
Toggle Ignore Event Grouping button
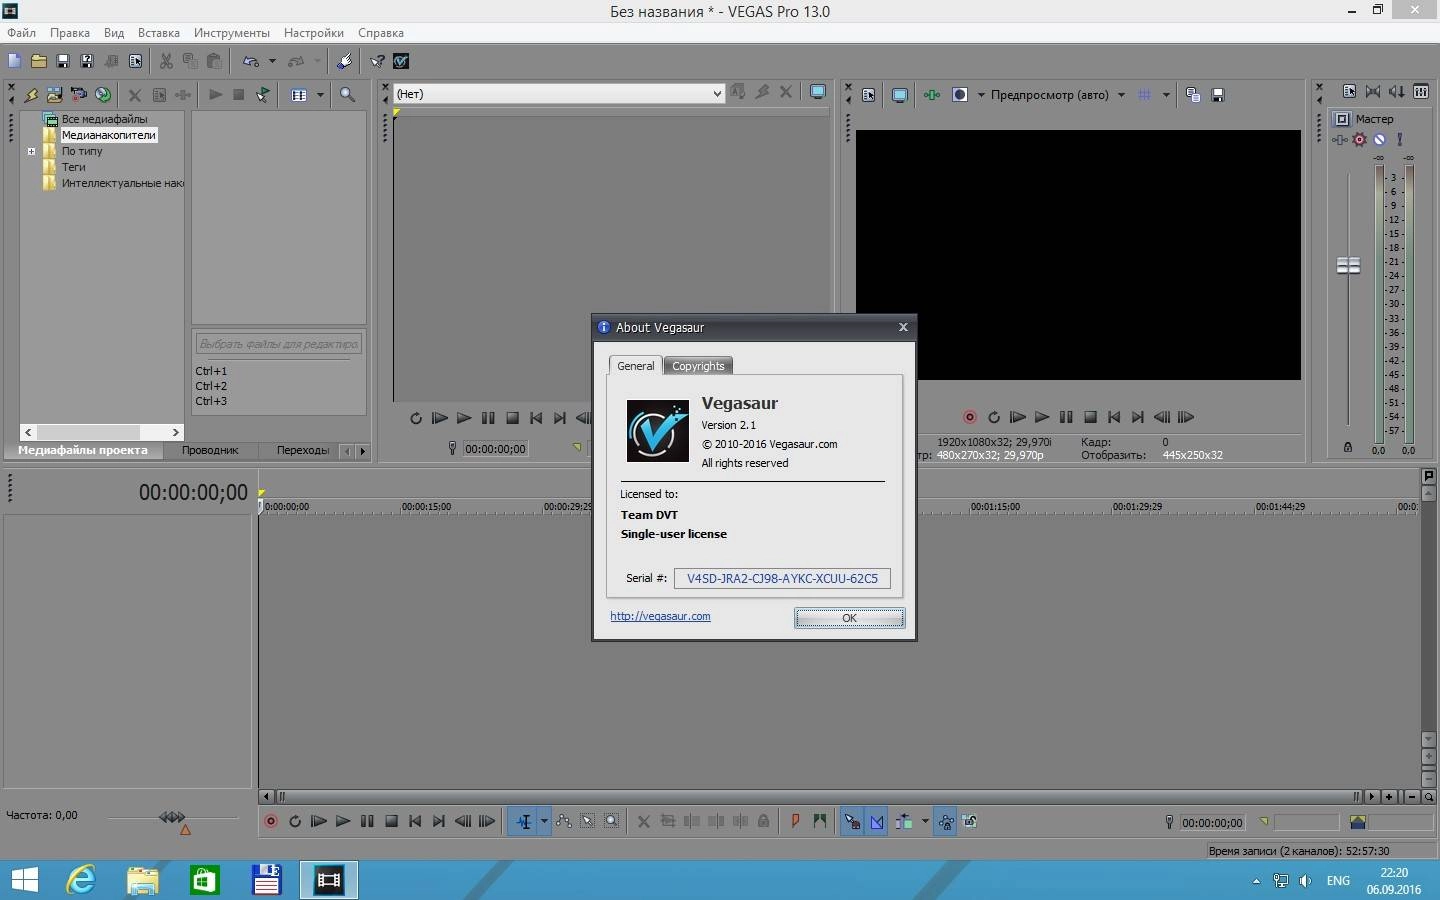pos(970,821)
